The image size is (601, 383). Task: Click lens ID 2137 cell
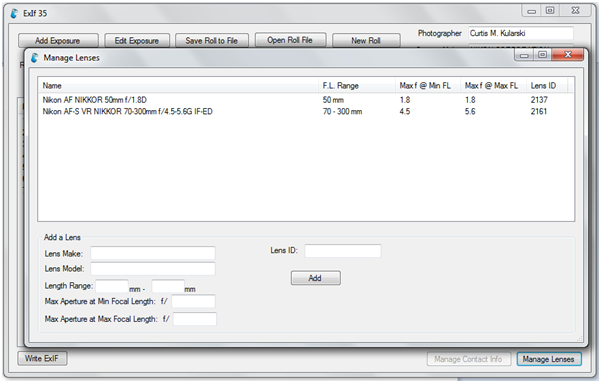(x=539, y=100)
